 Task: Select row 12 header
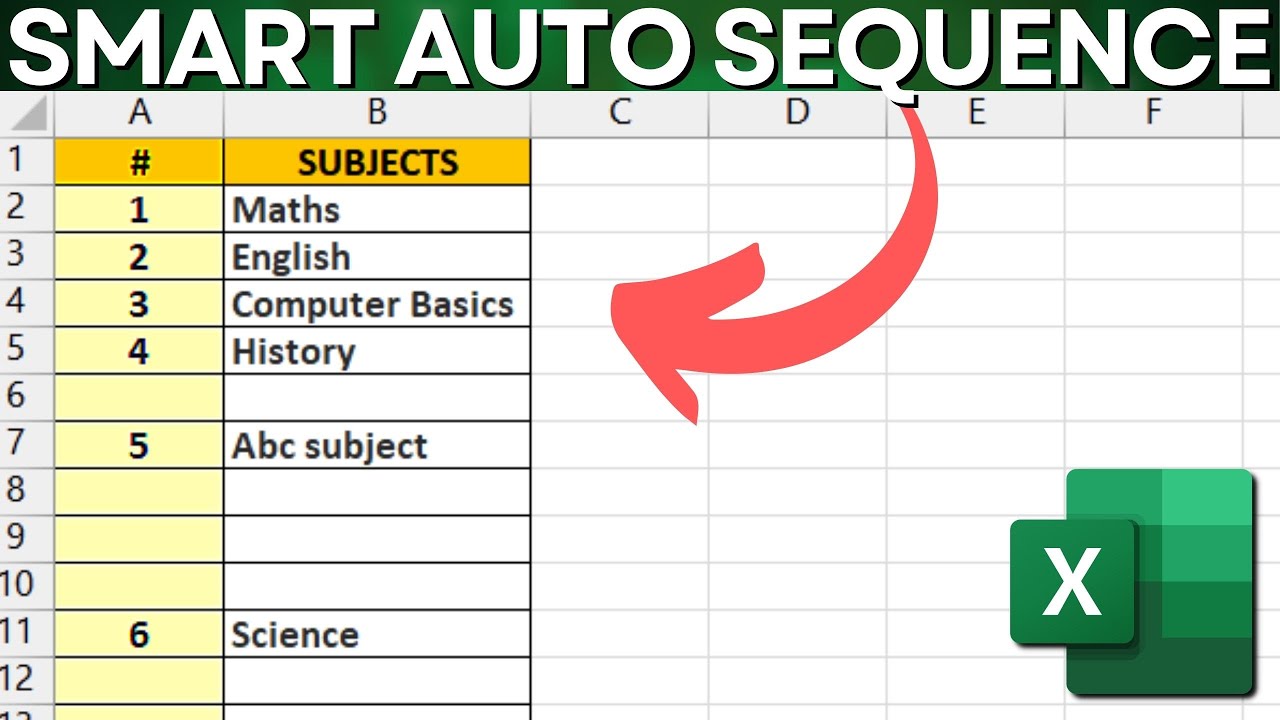pyautogui.click(x=27, y=681)
